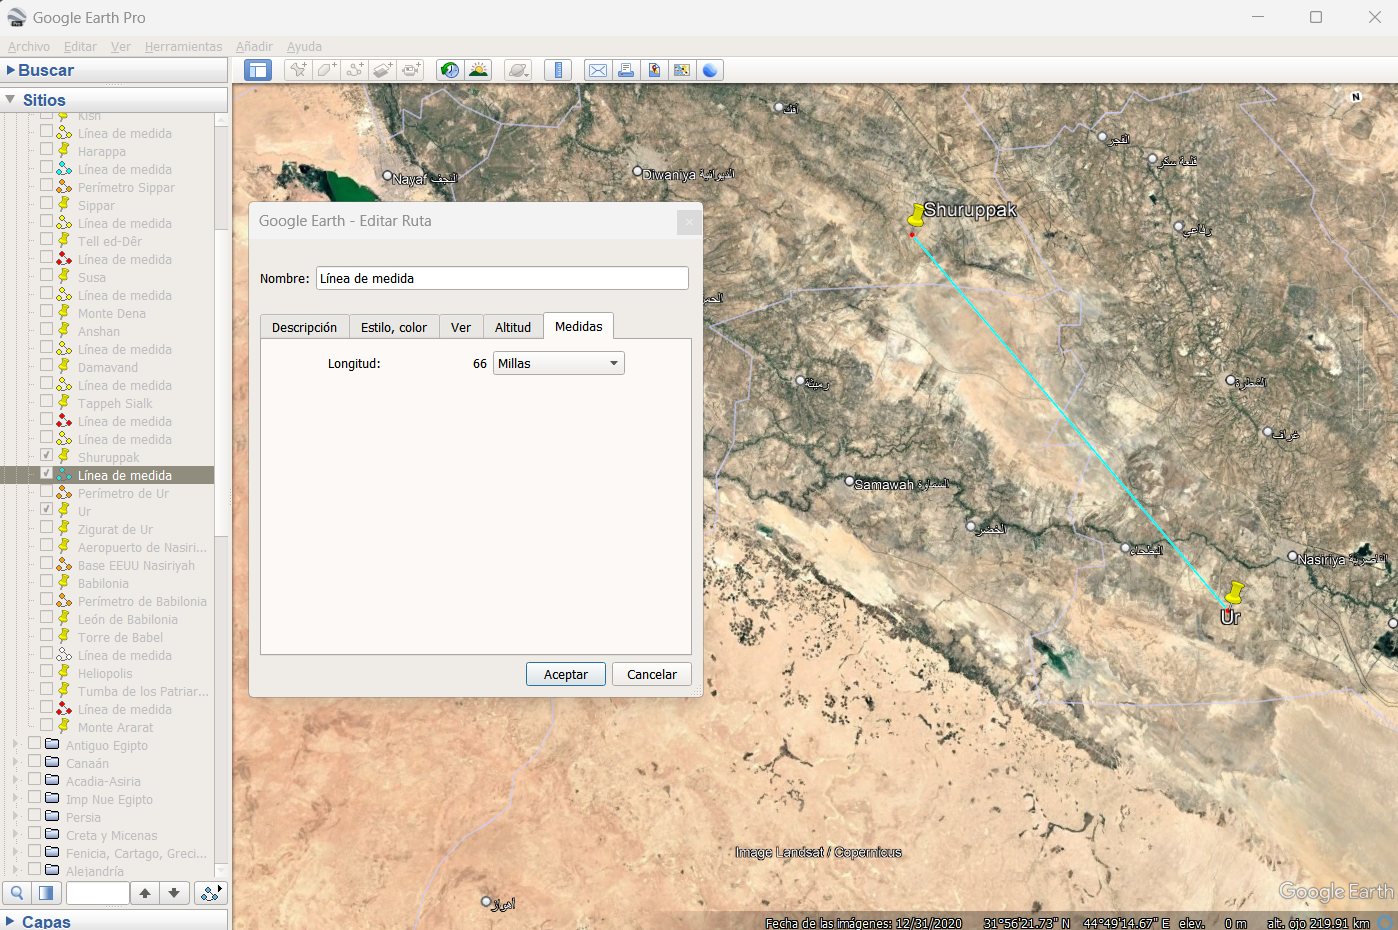Click the Nombre text field
The height and width of the screenshot is (930, 1398).
click(502, 278)
